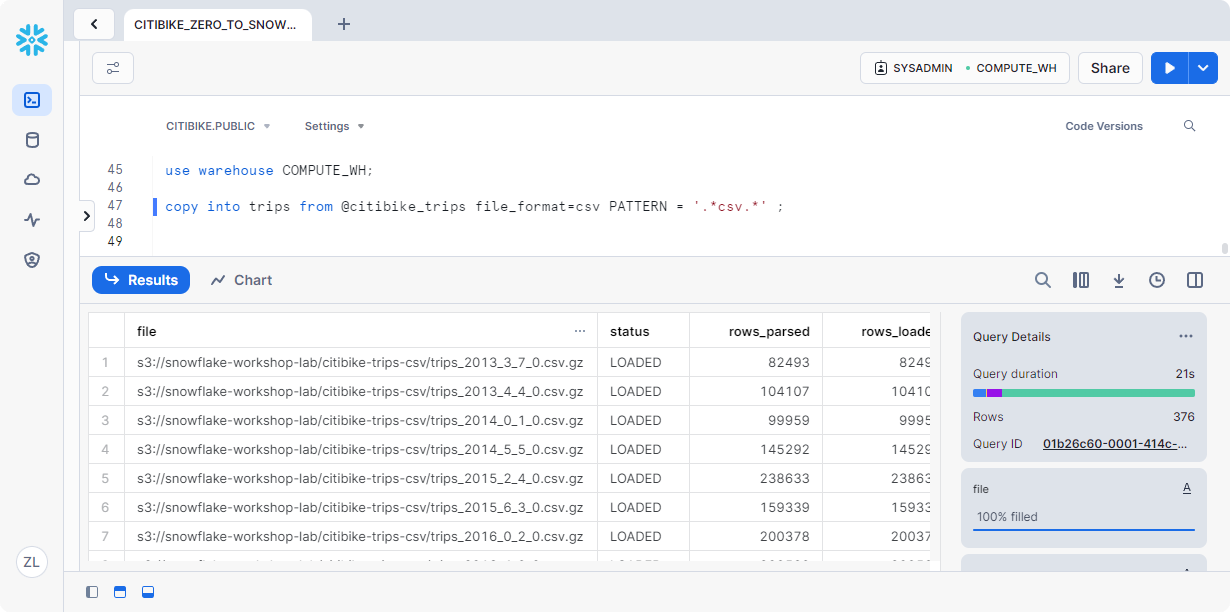This screenshot has width=1230, height=612.
Task: Open the run options dropdown arrow
Action: tap(1203, 68)
